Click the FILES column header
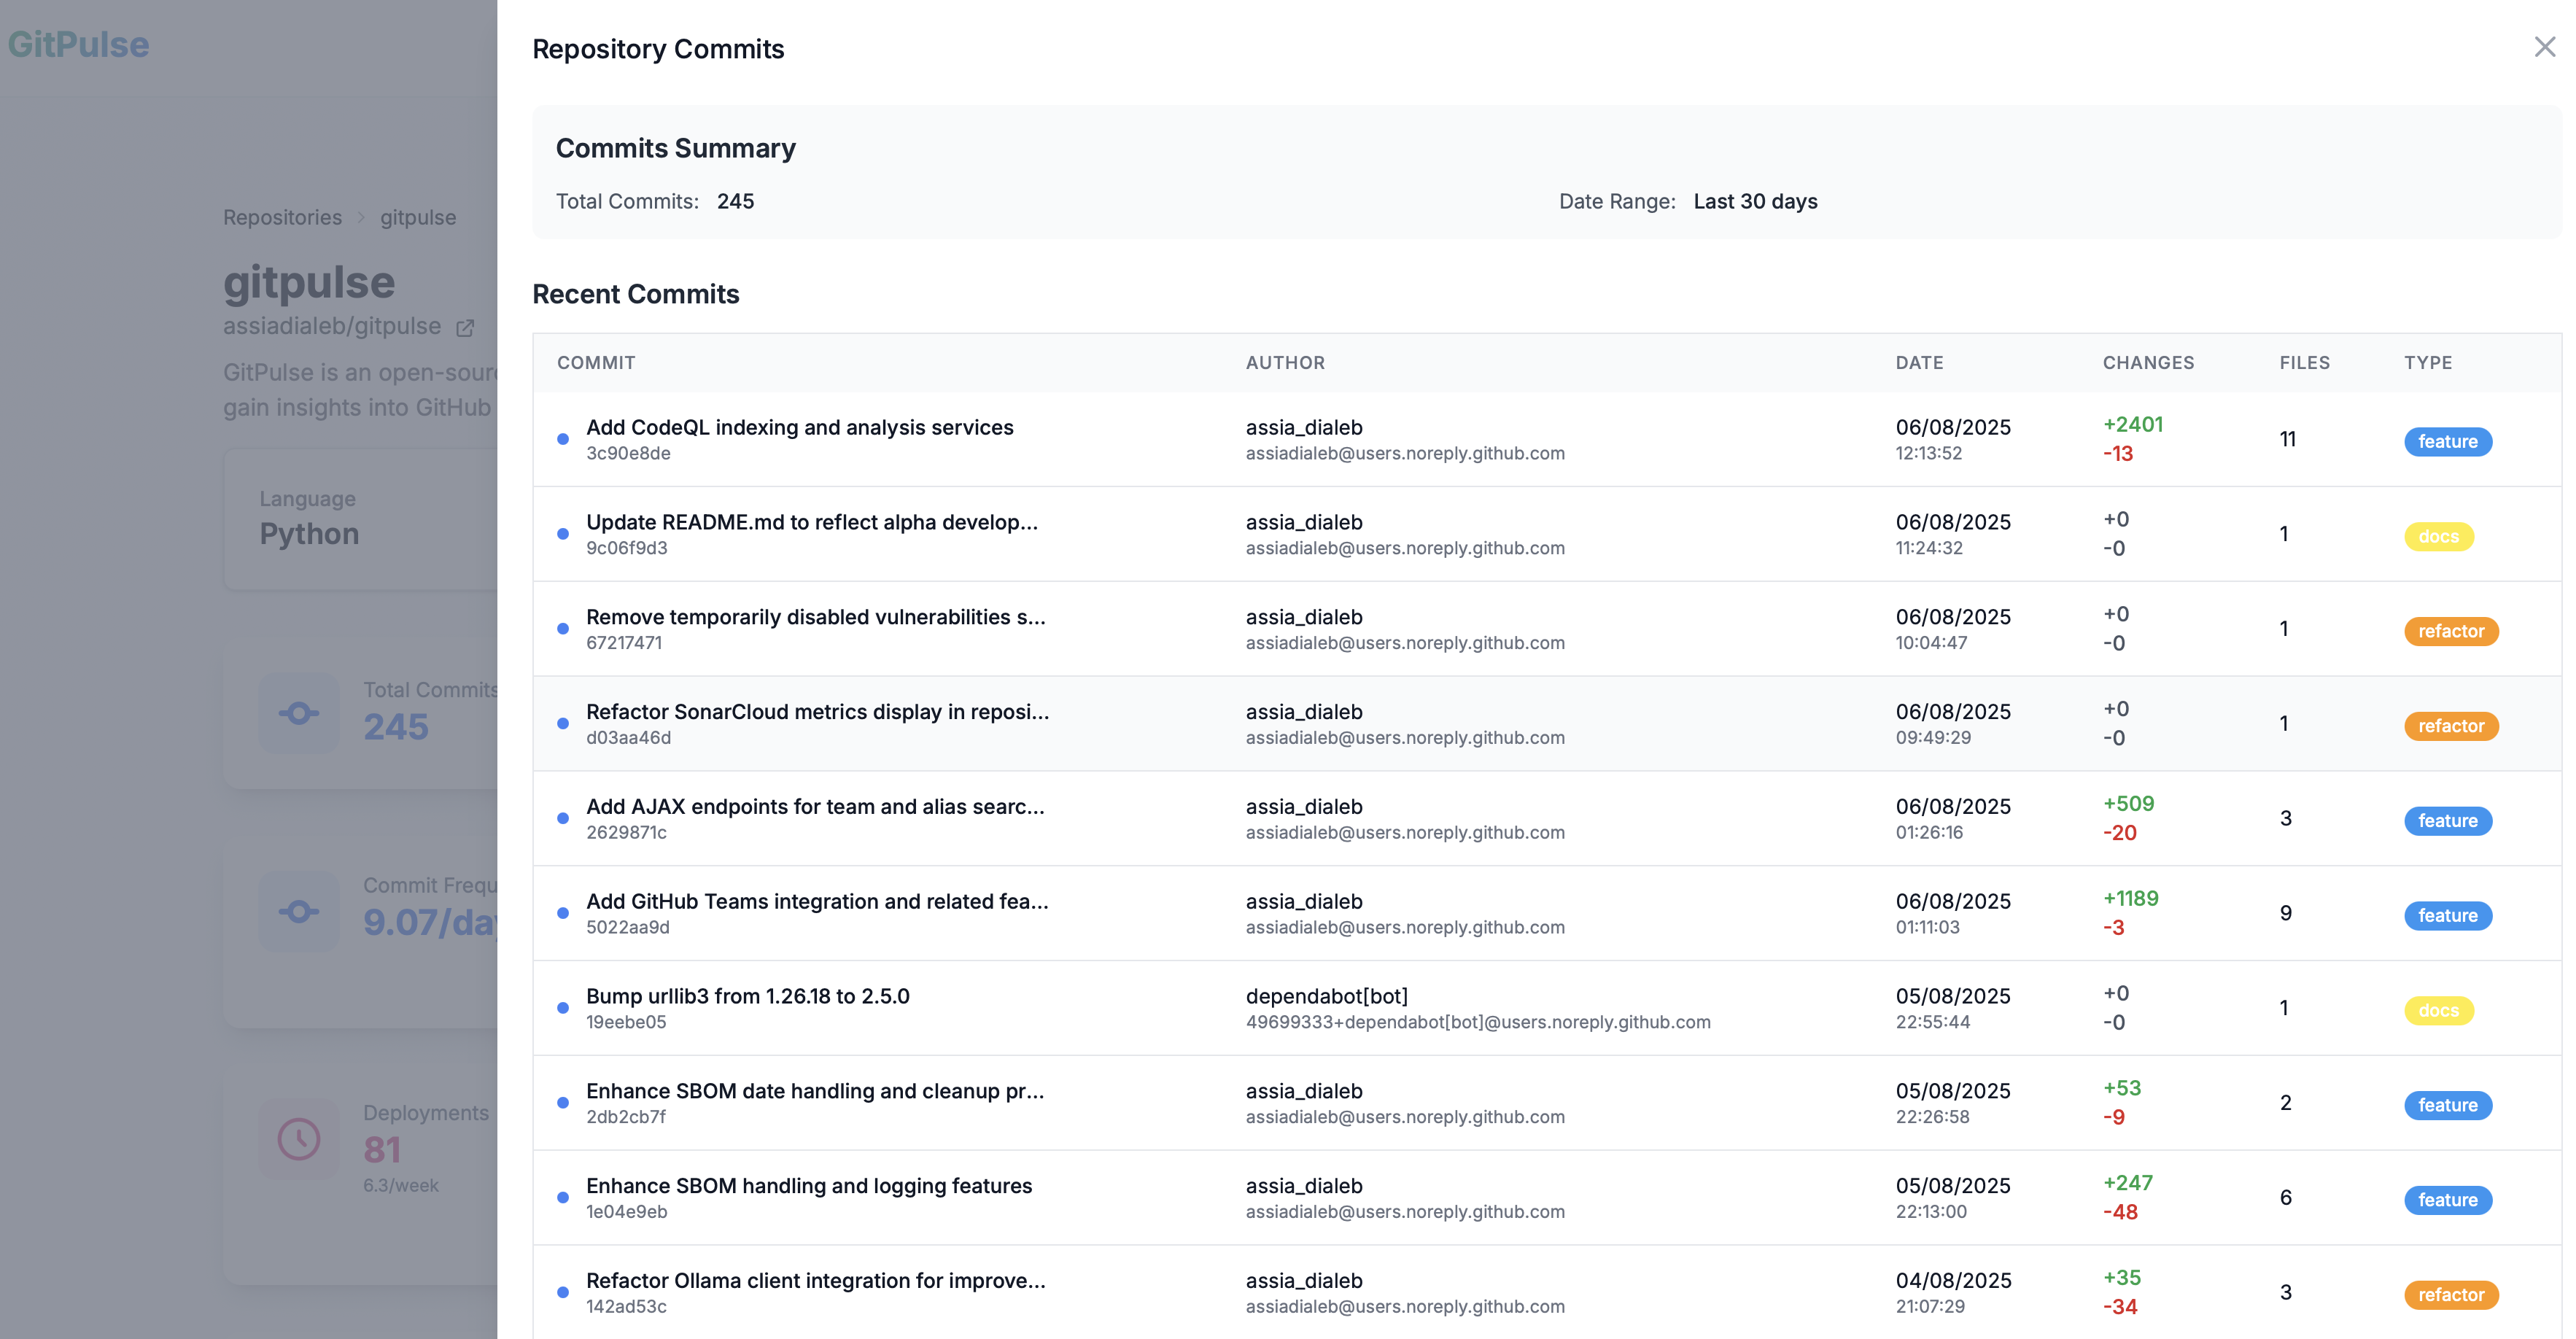Image resolution: width=2576 pixels, height=1339 pixels. coord(2304,363)
